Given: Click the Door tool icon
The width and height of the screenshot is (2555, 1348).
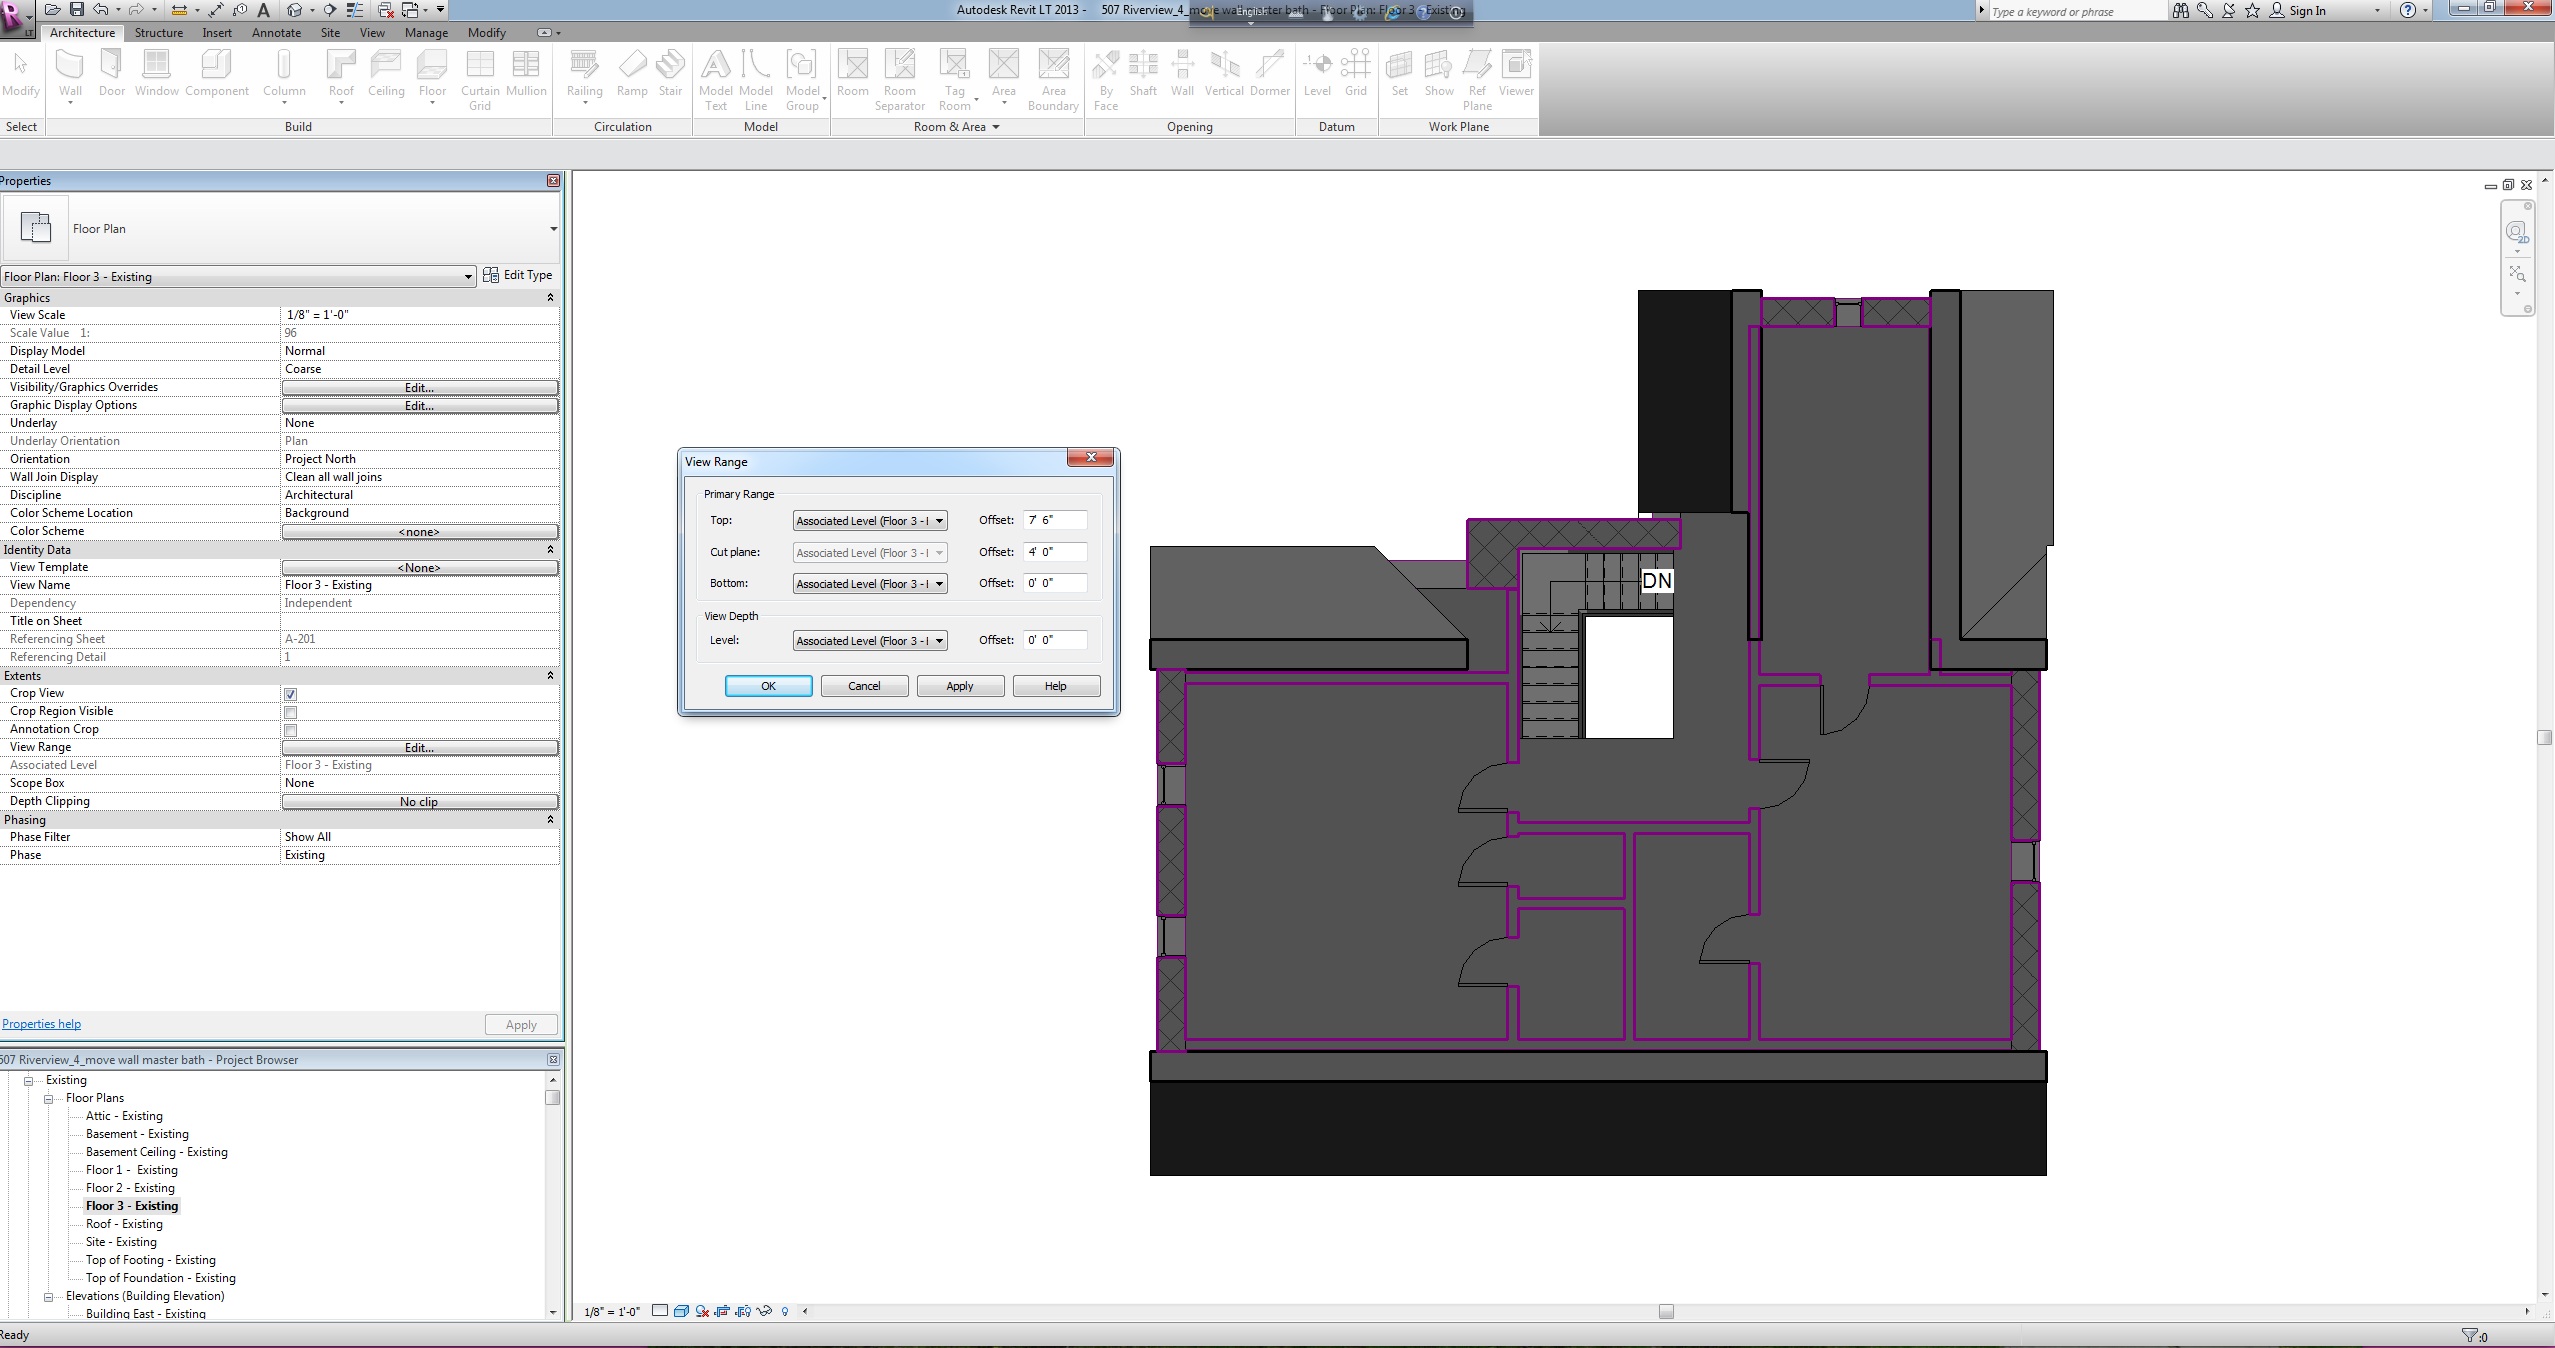Looking at the screenshot, I should coord(112,67).
